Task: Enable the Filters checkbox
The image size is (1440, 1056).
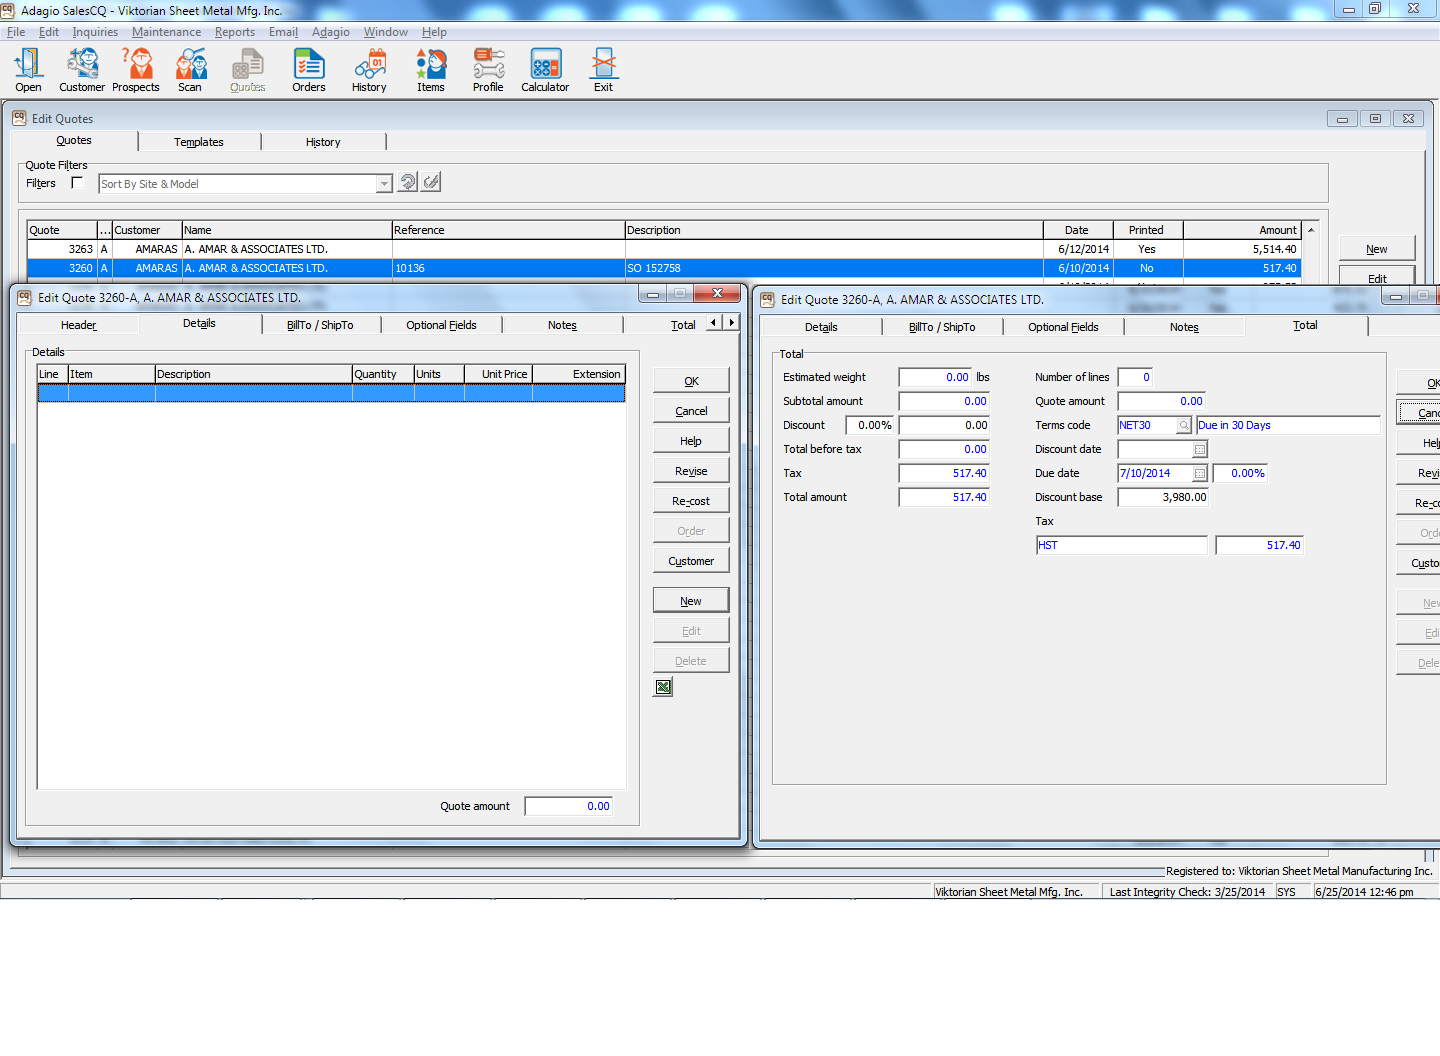Action: [x=77, y=183]
